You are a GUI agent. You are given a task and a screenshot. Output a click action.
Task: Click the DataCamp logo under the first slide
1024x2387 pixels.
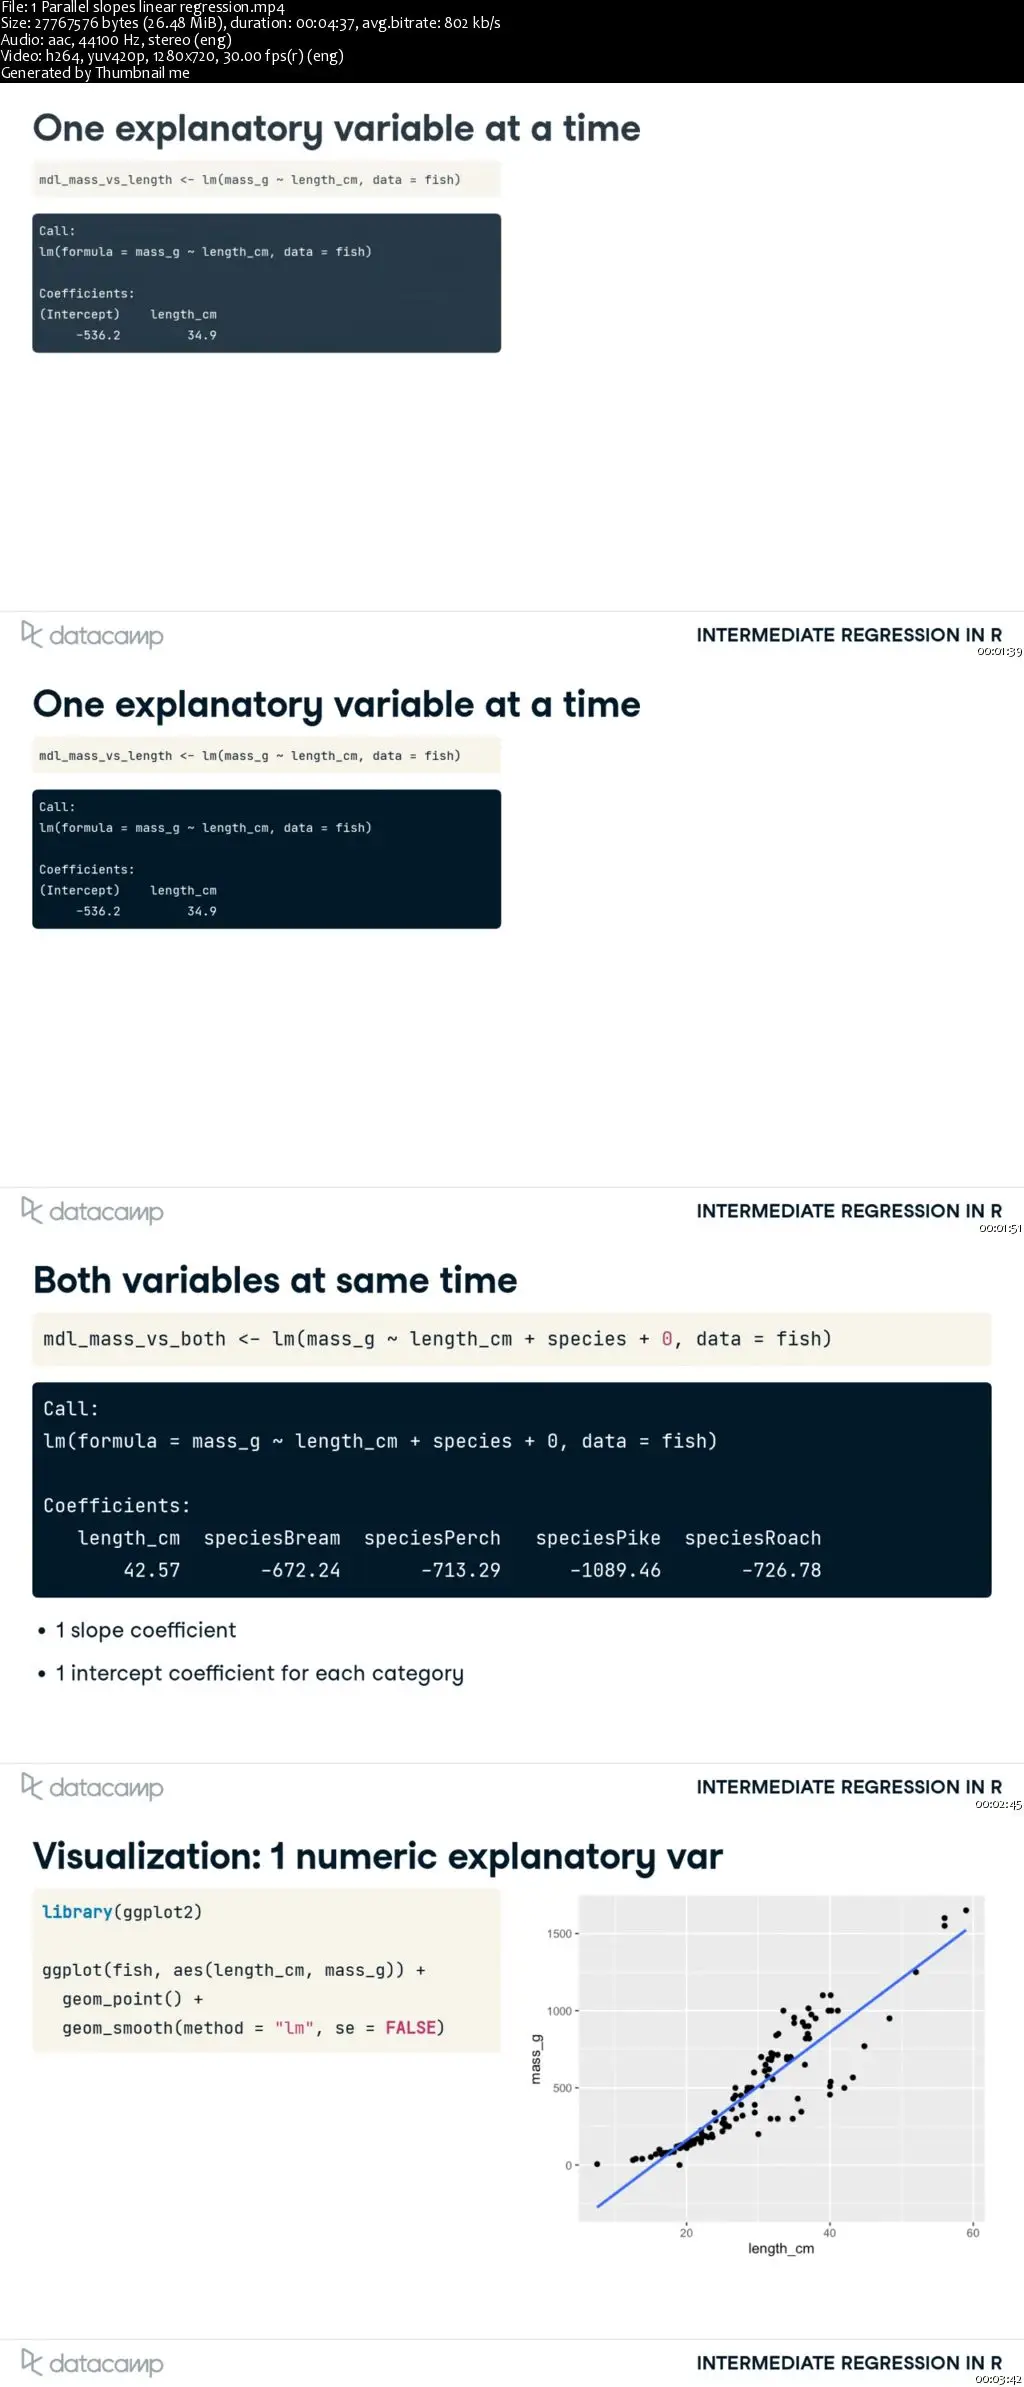[x=92, y=636]
